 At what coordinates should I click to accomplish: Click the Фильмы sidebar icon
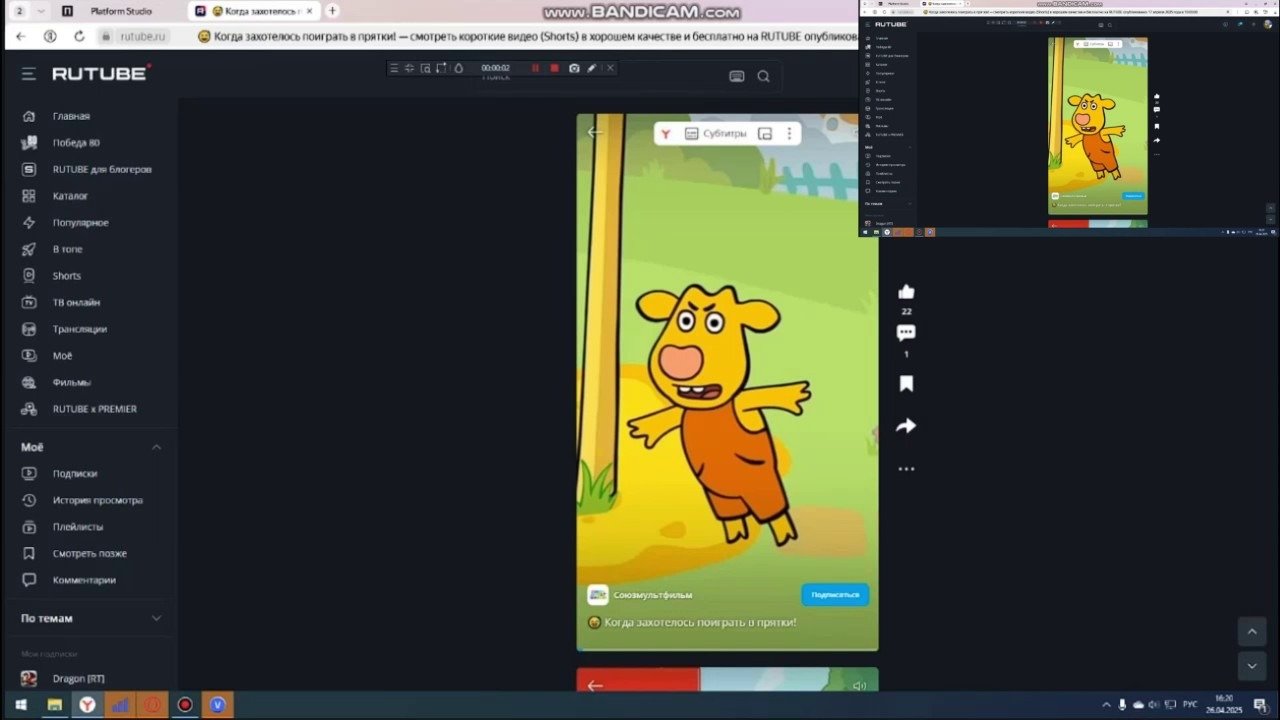[x=29, y=382]
